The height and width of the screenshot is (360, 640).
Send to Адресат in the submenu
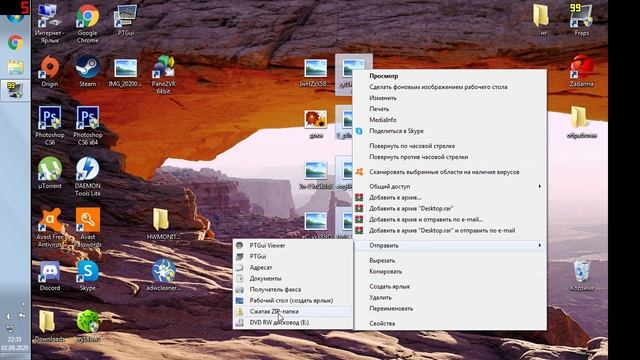pyautogui.click(x=293, y=267)
